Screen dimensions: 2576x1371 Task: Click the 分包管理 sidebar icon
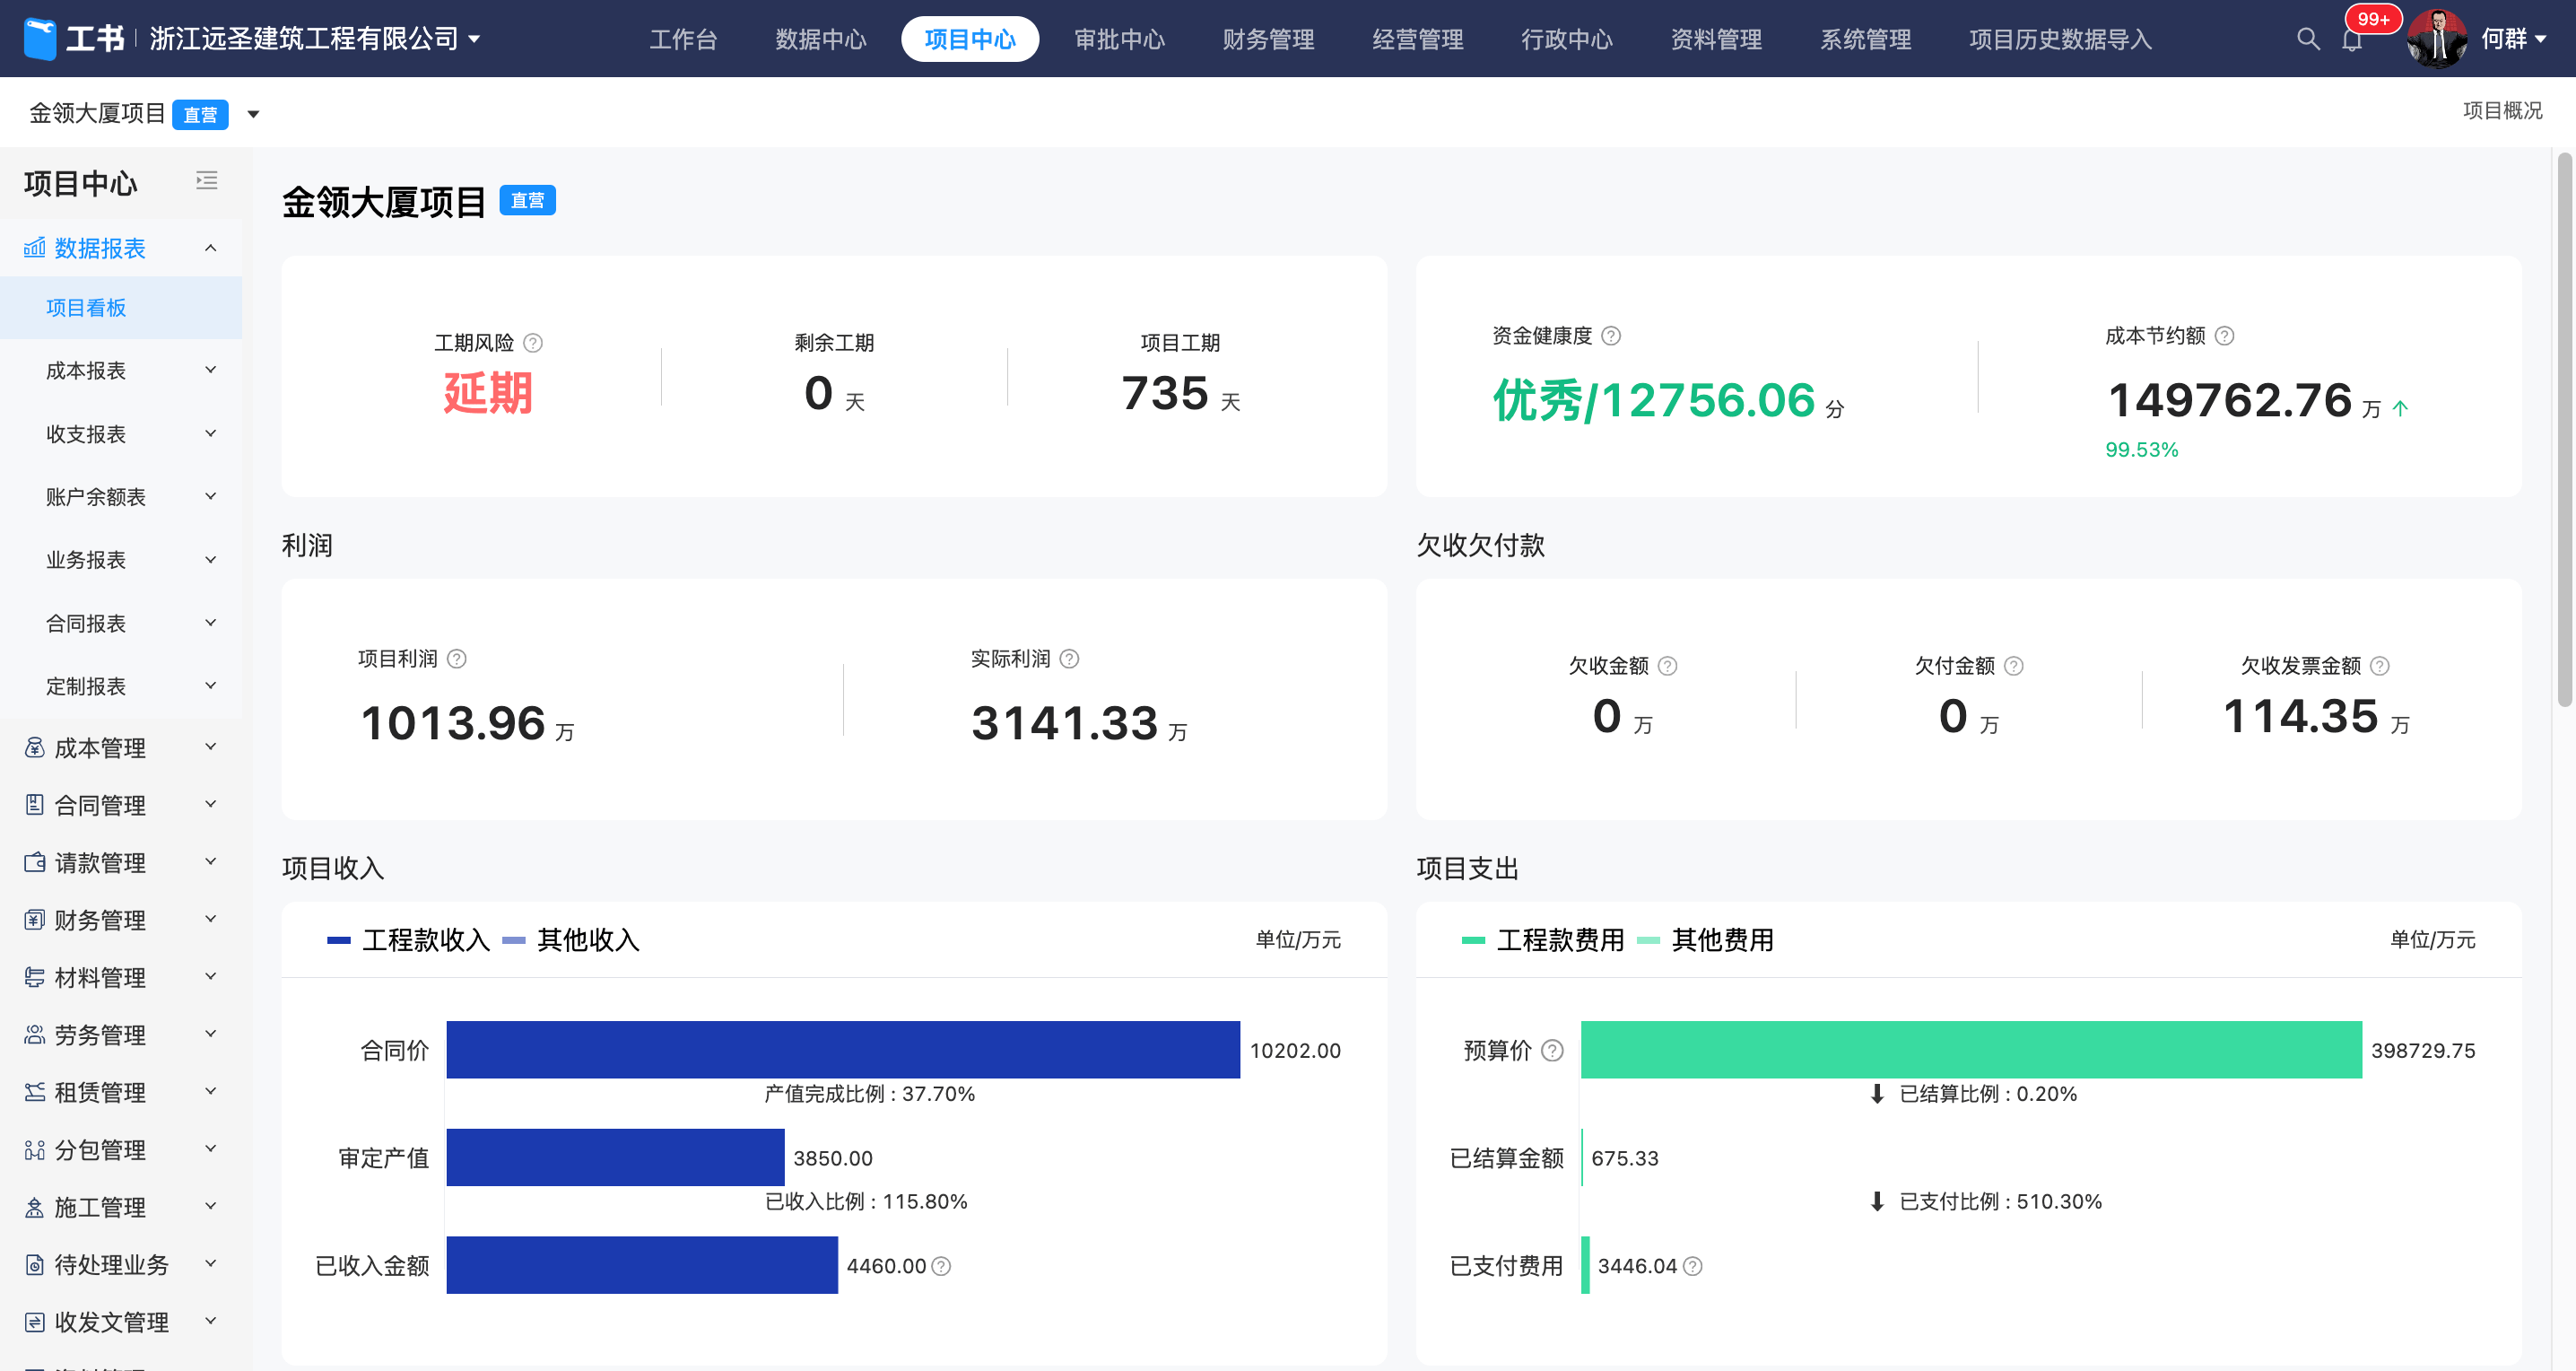point(34,1149)
